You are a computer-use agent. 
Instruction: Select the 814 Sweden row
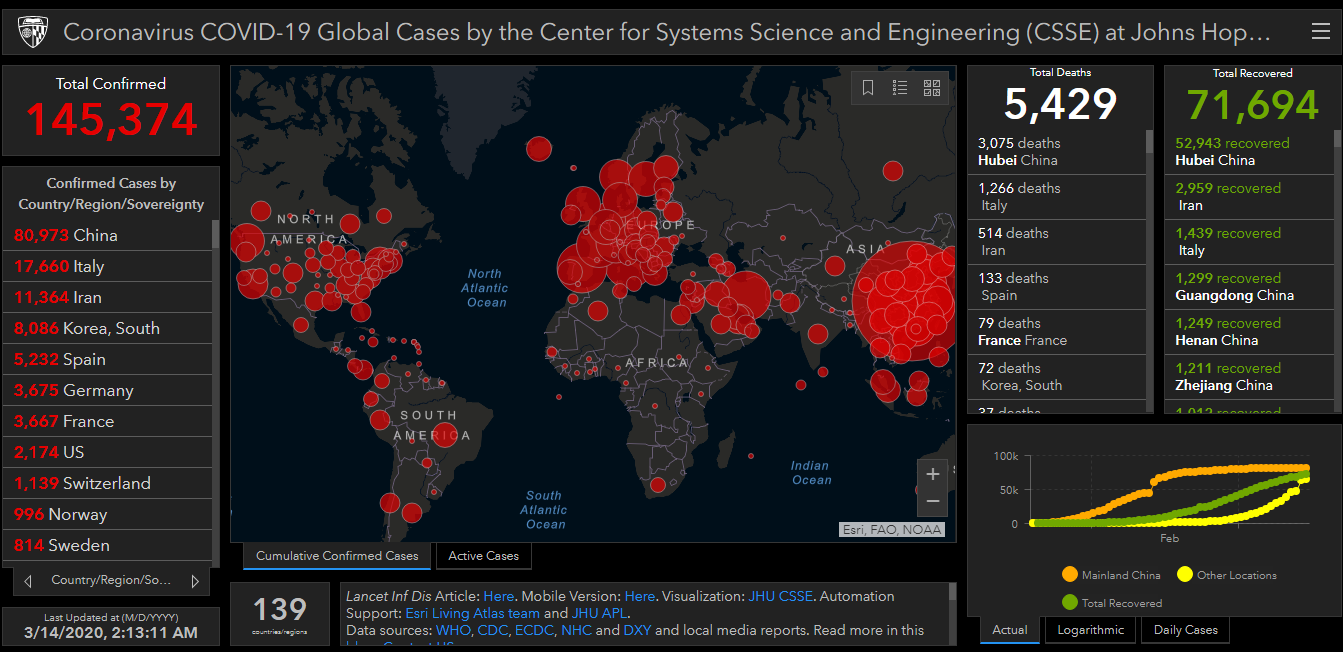click(108, 545)
